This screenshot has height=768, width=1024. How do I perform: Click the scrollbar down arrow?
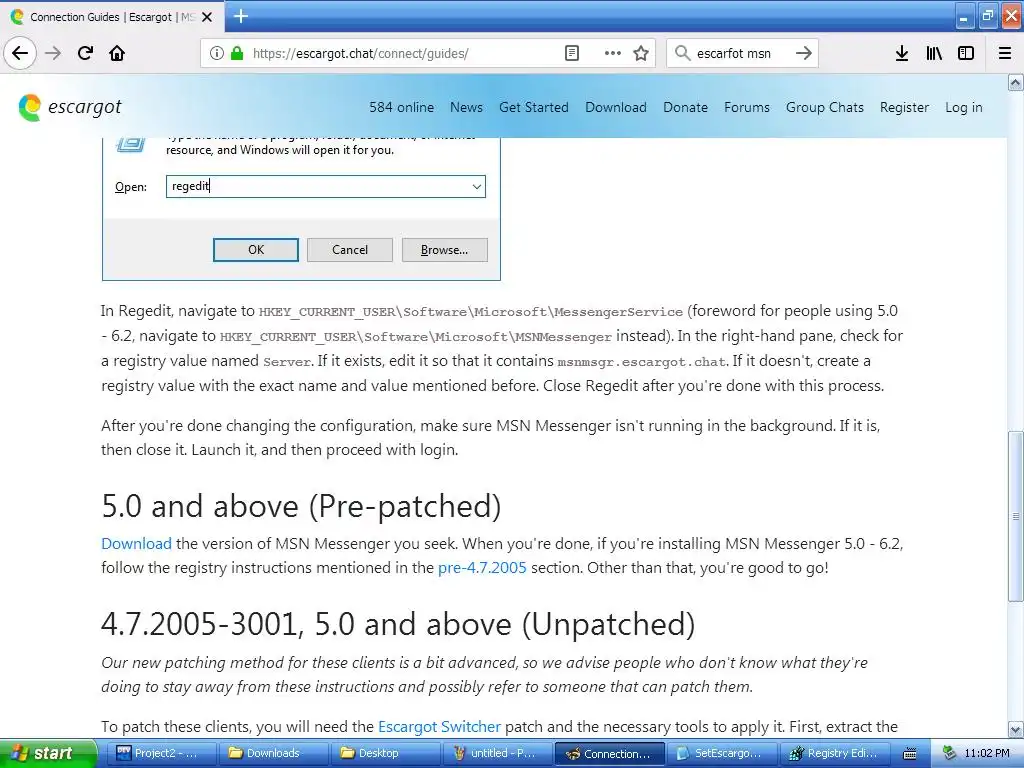pos(1015,729)
